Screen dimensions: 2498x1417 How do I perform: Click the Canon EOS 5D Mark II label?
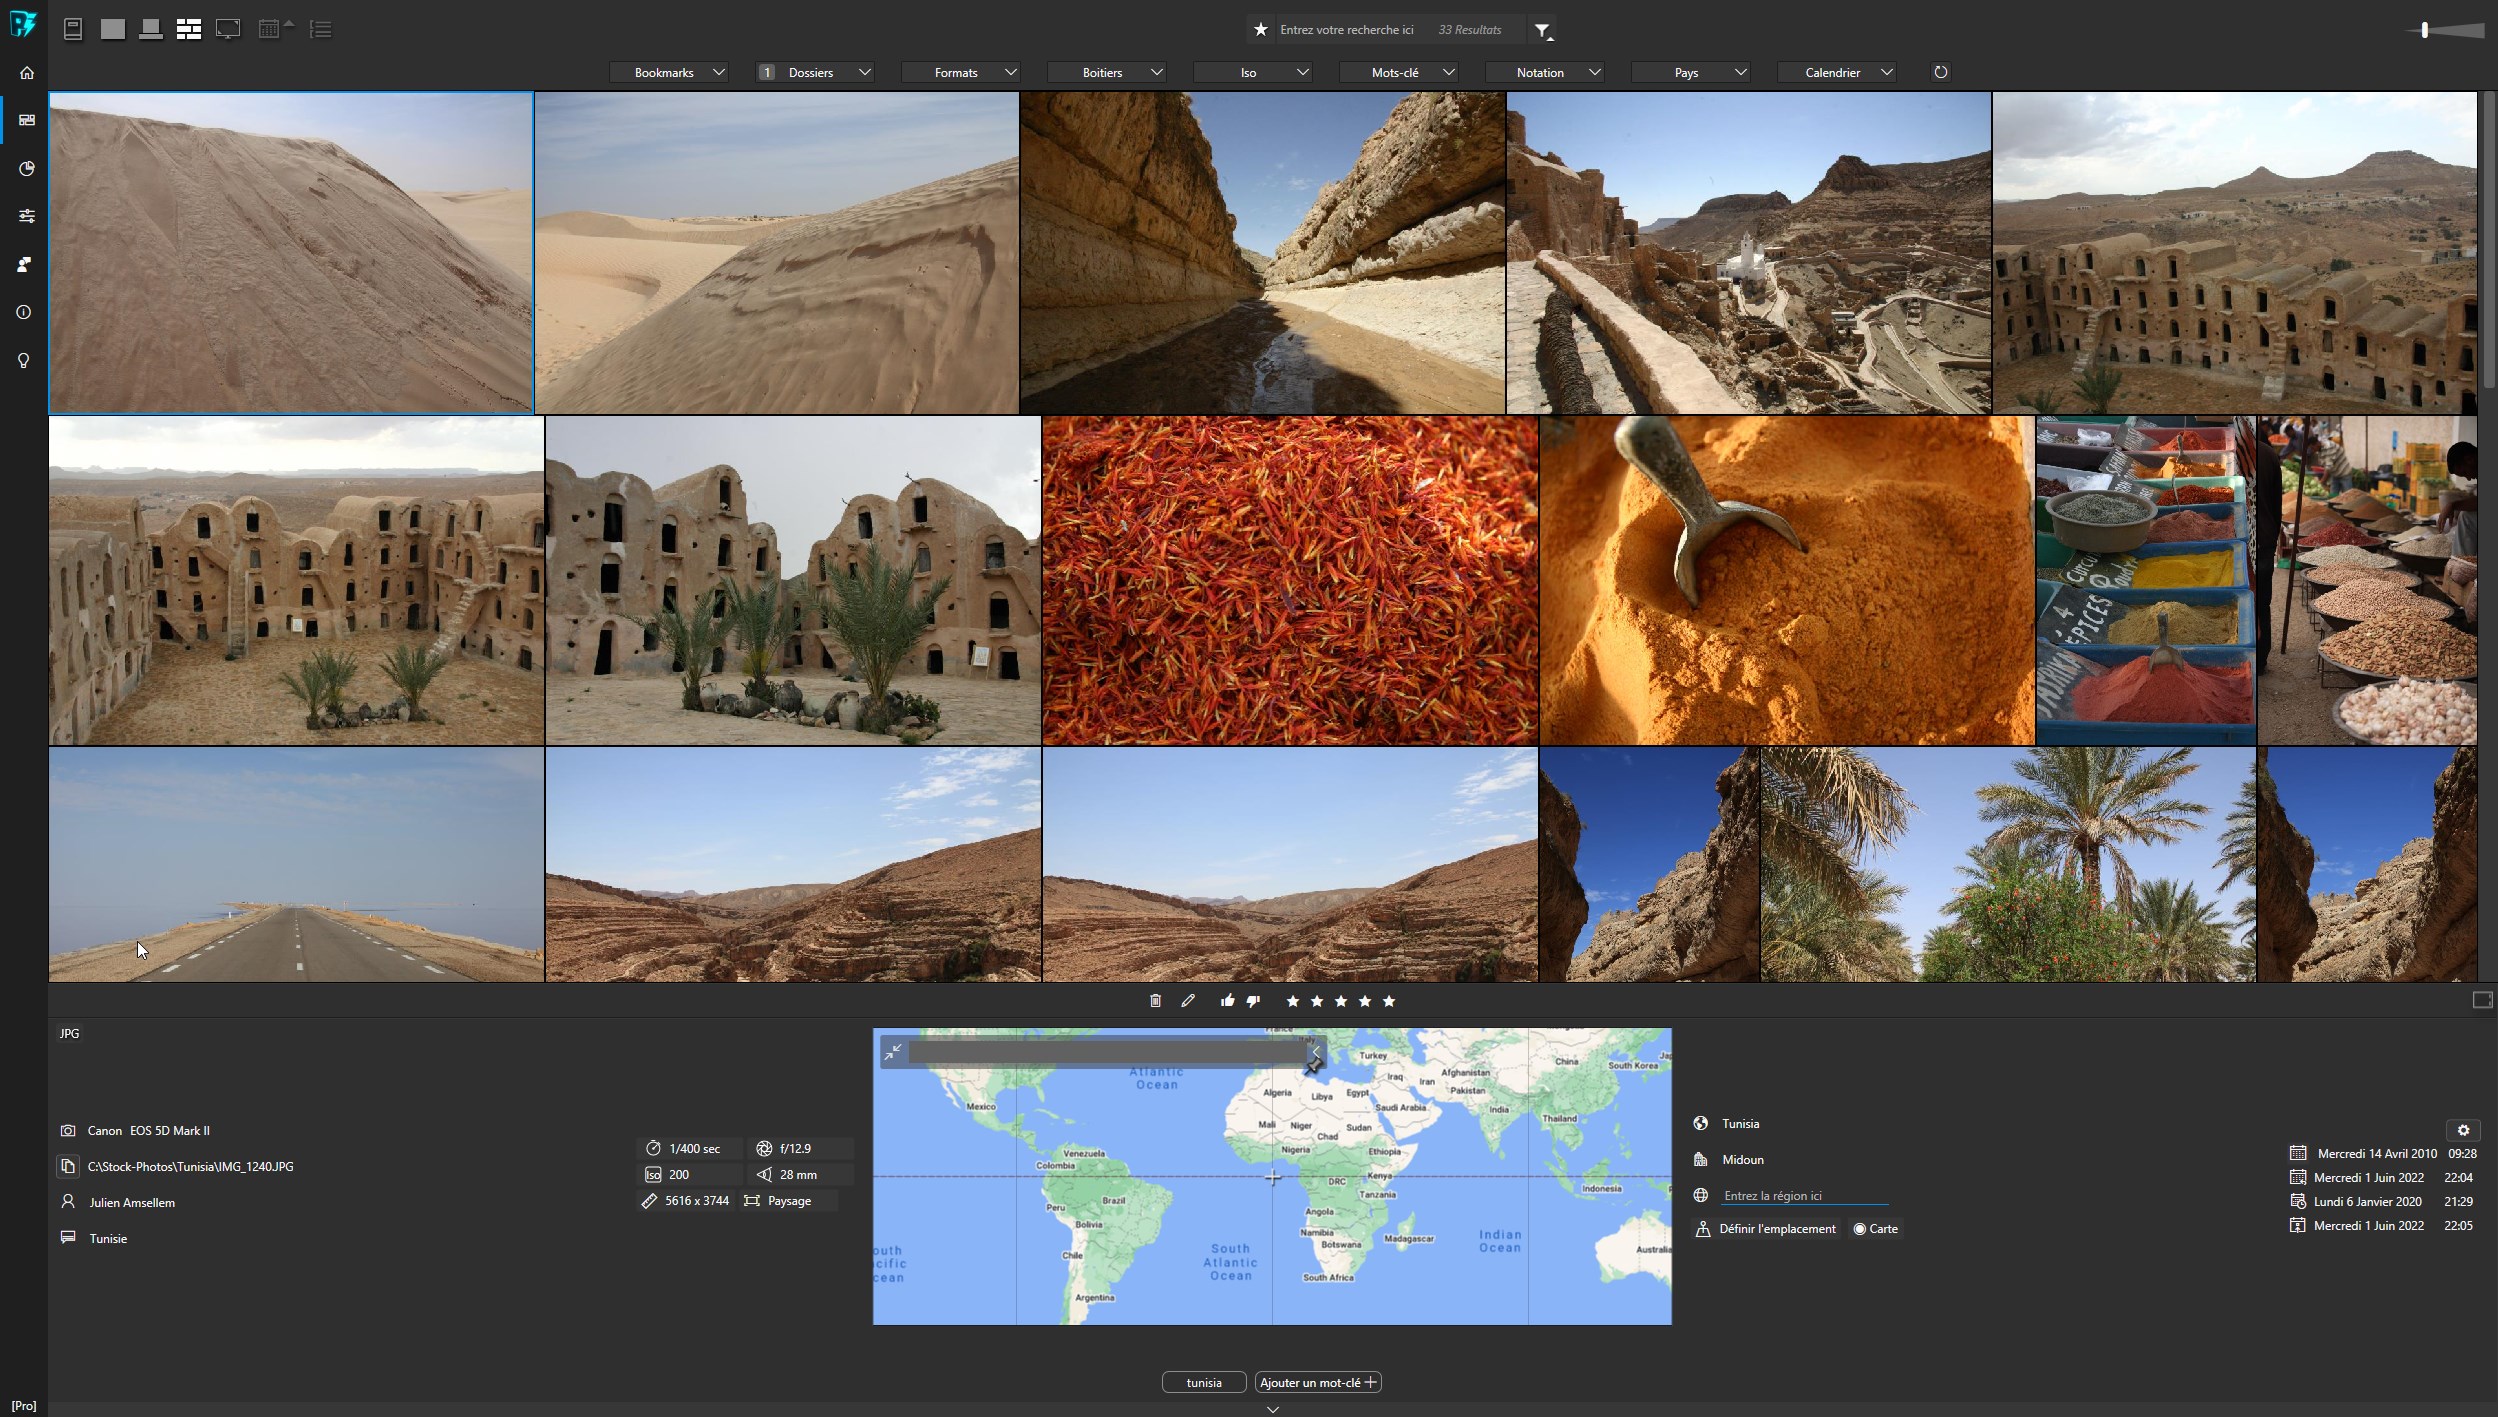[x=149, y=1131]
